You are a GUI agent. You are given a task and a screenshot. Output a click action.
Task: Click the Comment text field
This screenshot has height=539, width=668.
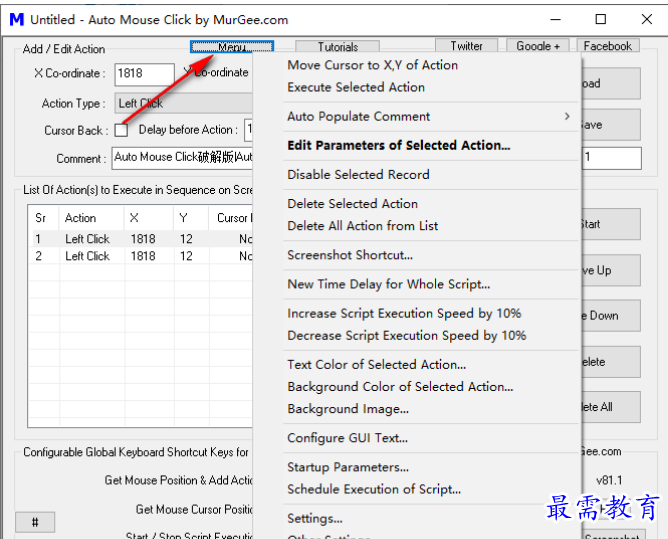click(183, 158)
